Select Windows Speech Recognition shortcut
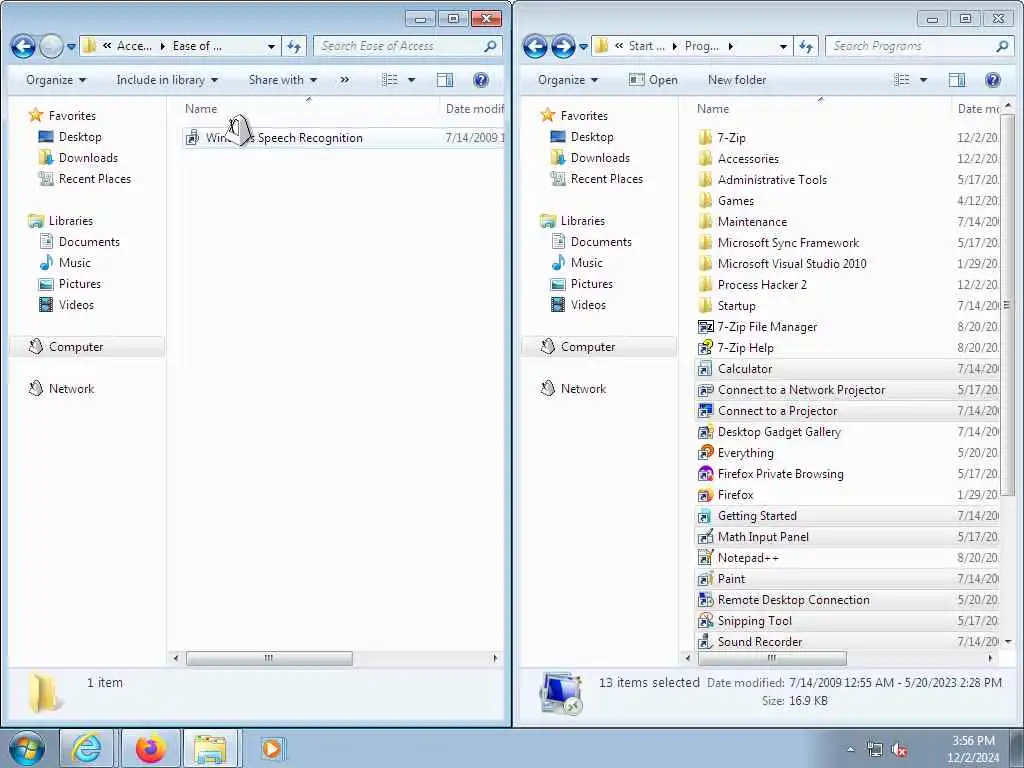The height and width of the screenshot is (768, 1024). pyautogui.click(x=343, y=138)
